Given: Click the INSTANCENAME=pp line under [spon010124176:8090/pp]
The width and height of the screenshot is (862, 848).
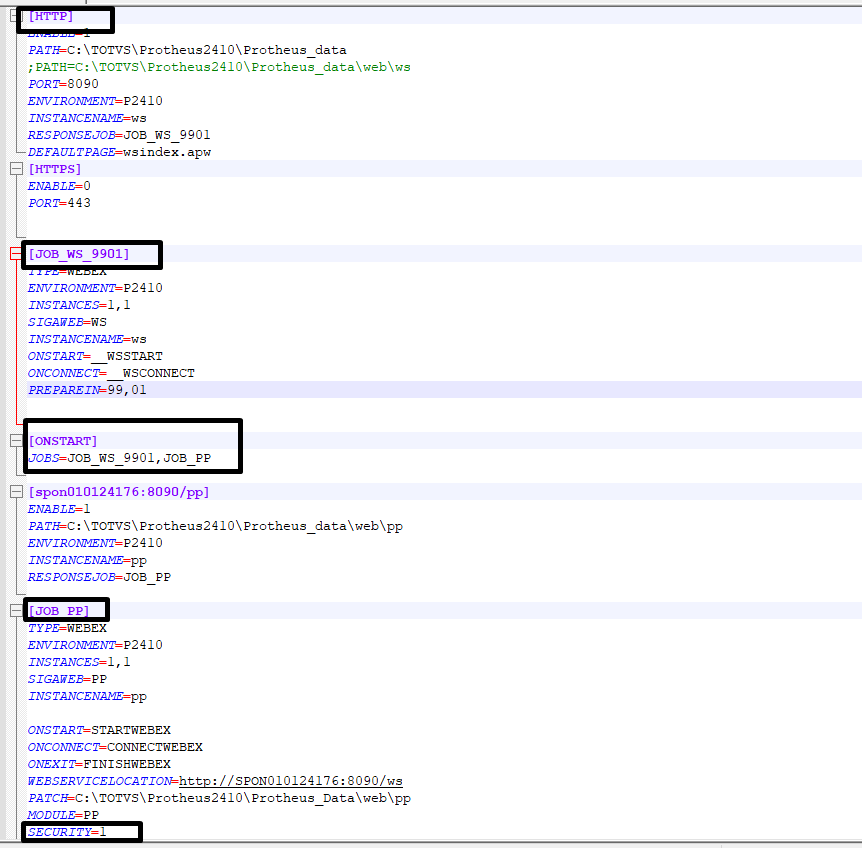Looking at the screenshot, I should point(87,560).
